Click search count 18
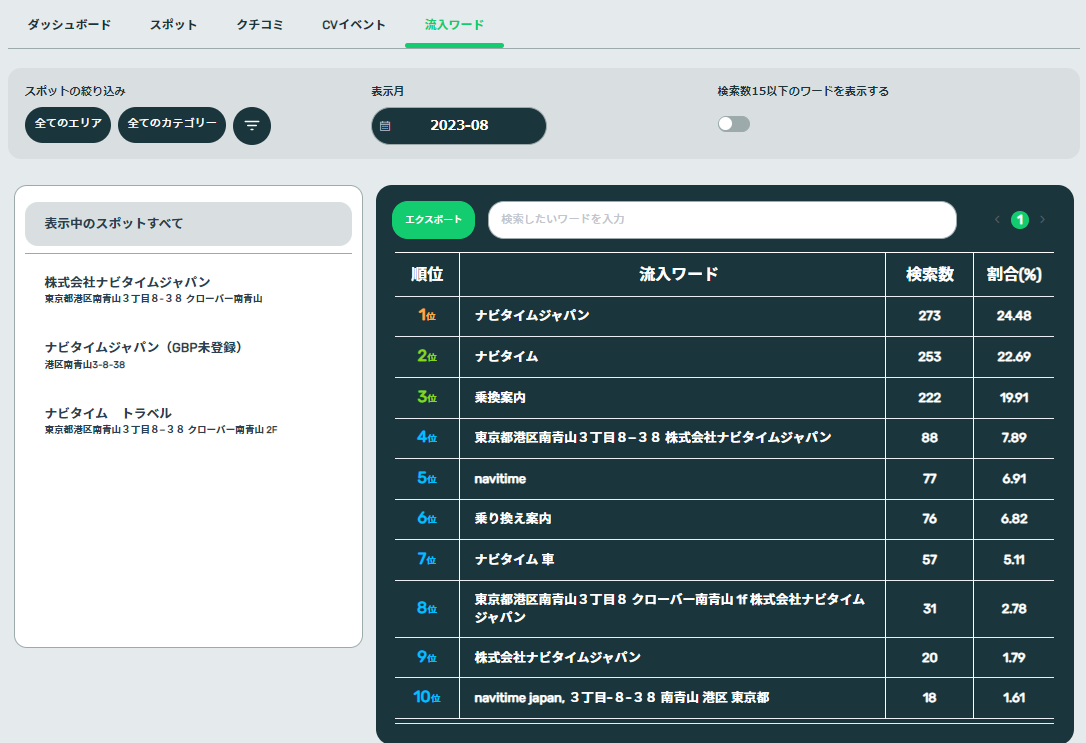This screenshot has height=743, width=1086. [929, 698]
